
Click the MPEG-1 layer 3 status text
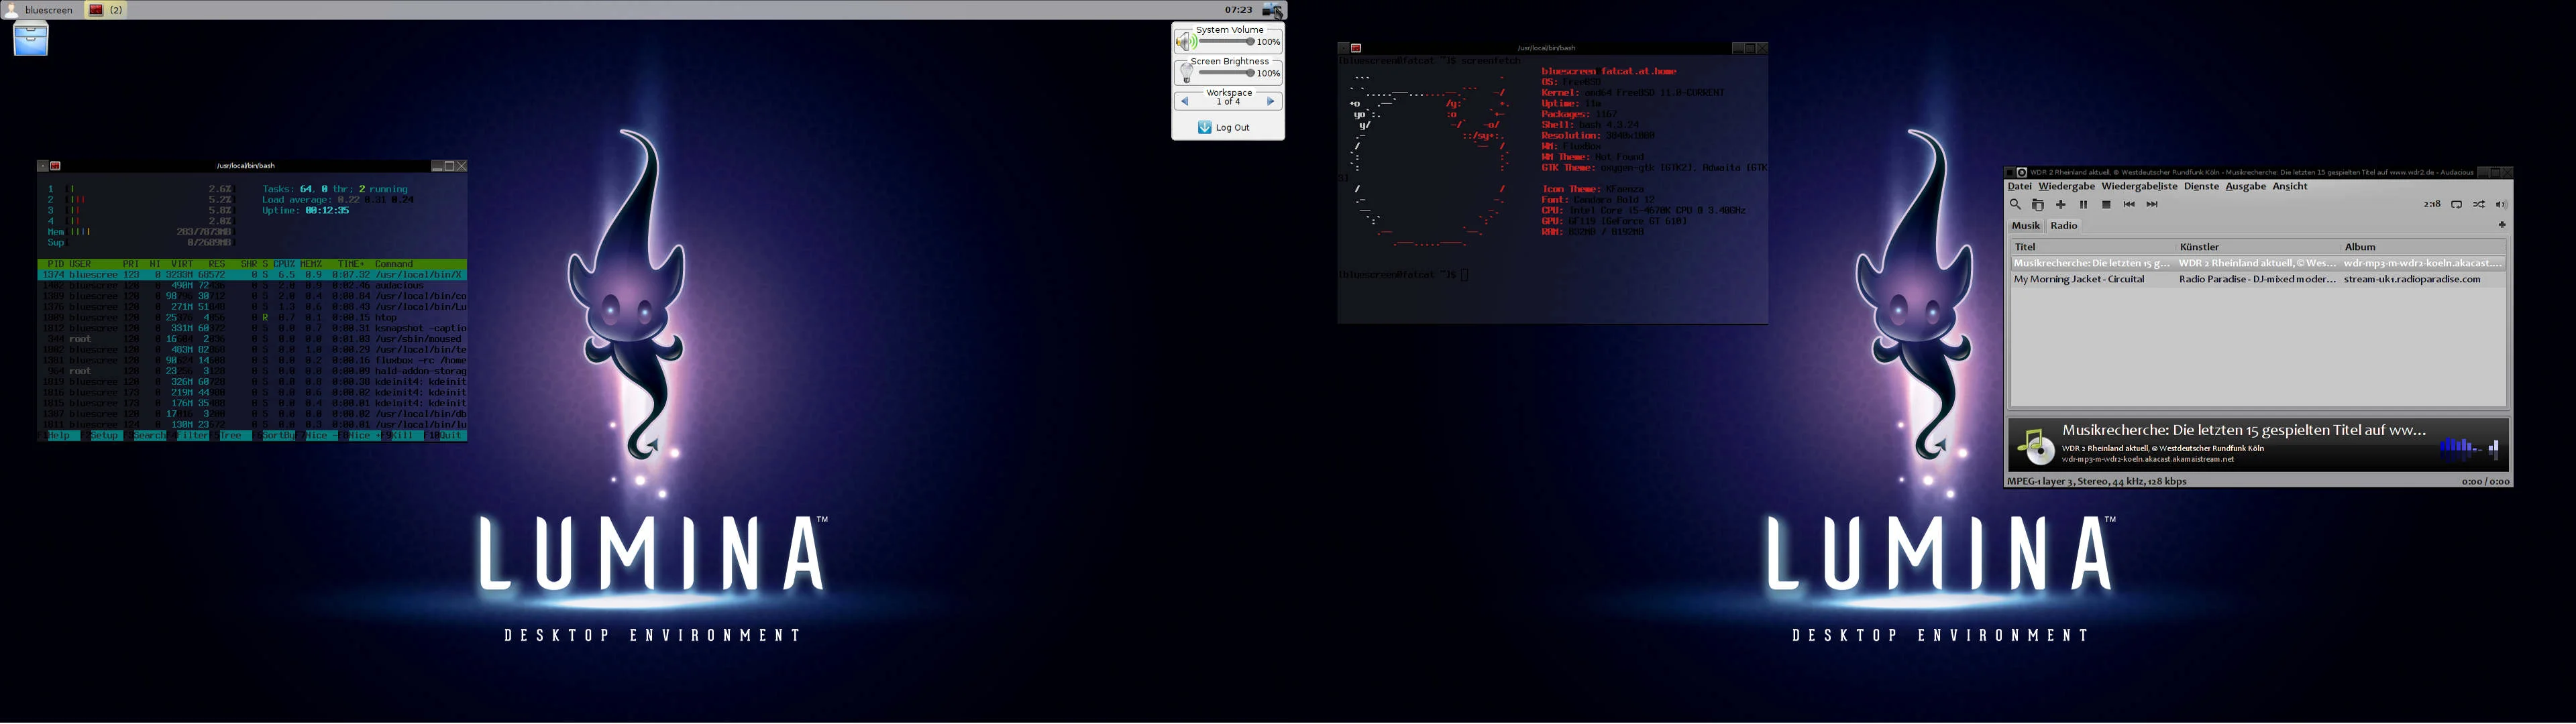click(2096, 482)
